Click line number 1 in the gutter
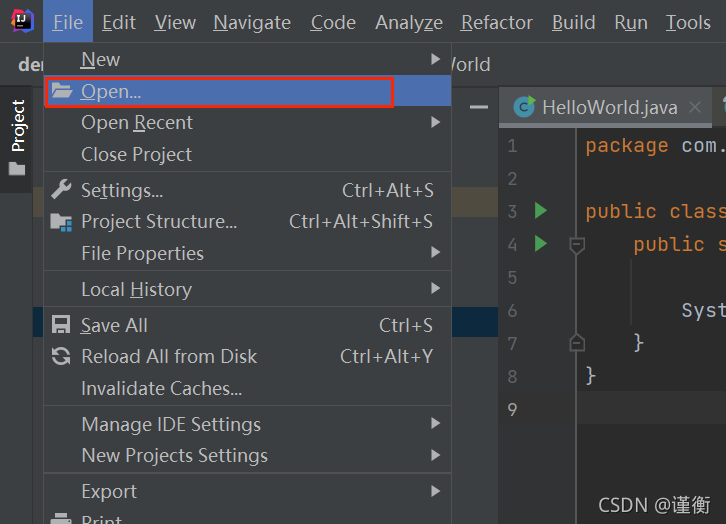Viewport: 726px width, 524px height. [x=512, y=146]
